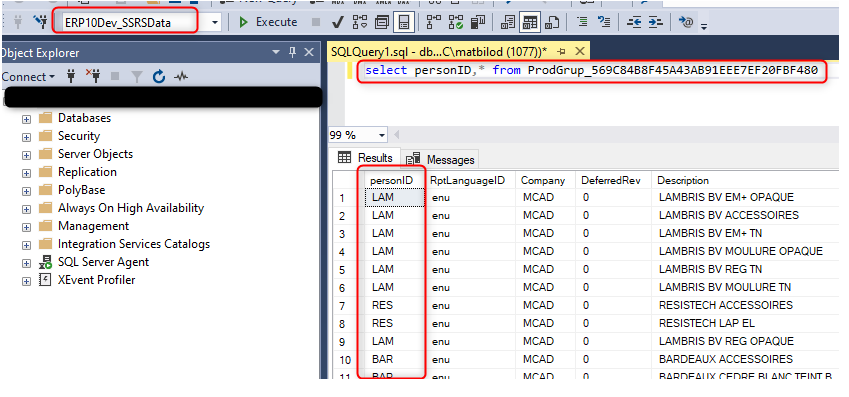Select Results to File output mode
Screen dimensions: 849x397
click(x=552, y=22)
